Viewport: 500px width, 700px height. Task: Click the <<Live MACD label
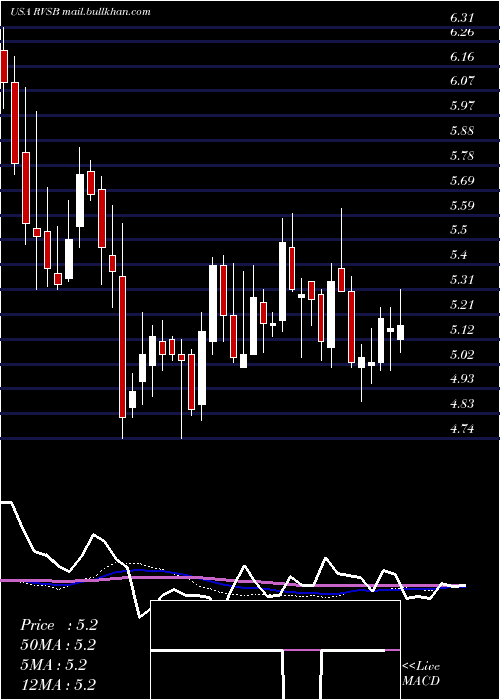[421, 674]
